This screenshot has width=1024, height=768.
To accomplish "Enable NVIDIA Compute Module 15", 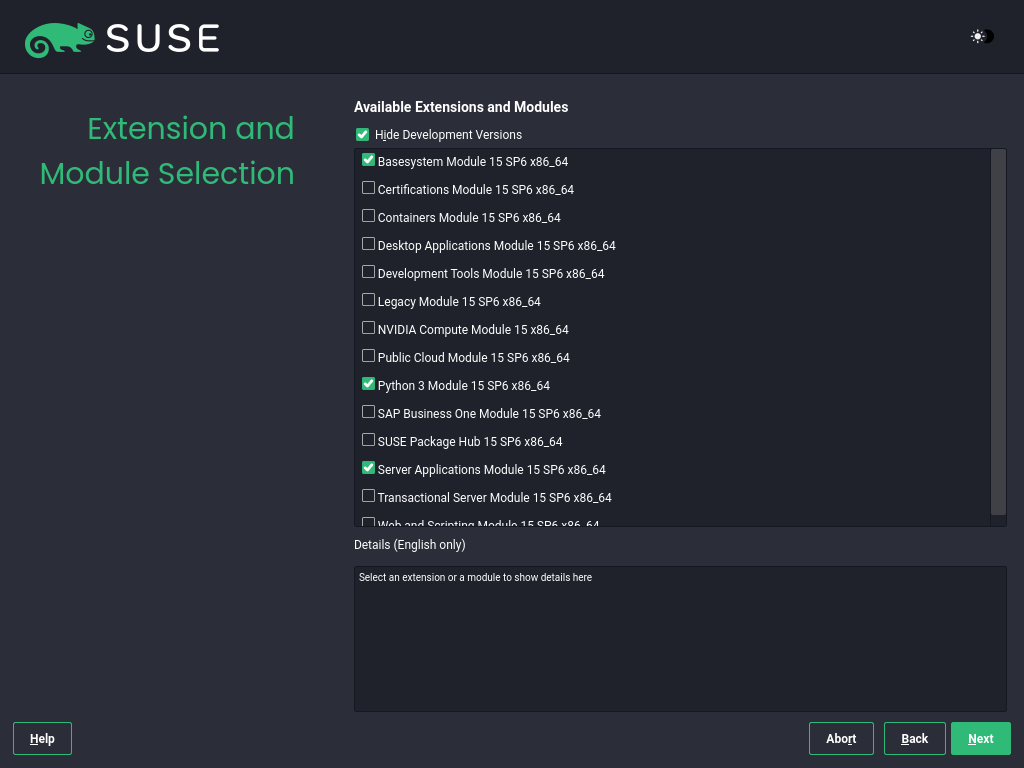I will [x=369, y=328].
